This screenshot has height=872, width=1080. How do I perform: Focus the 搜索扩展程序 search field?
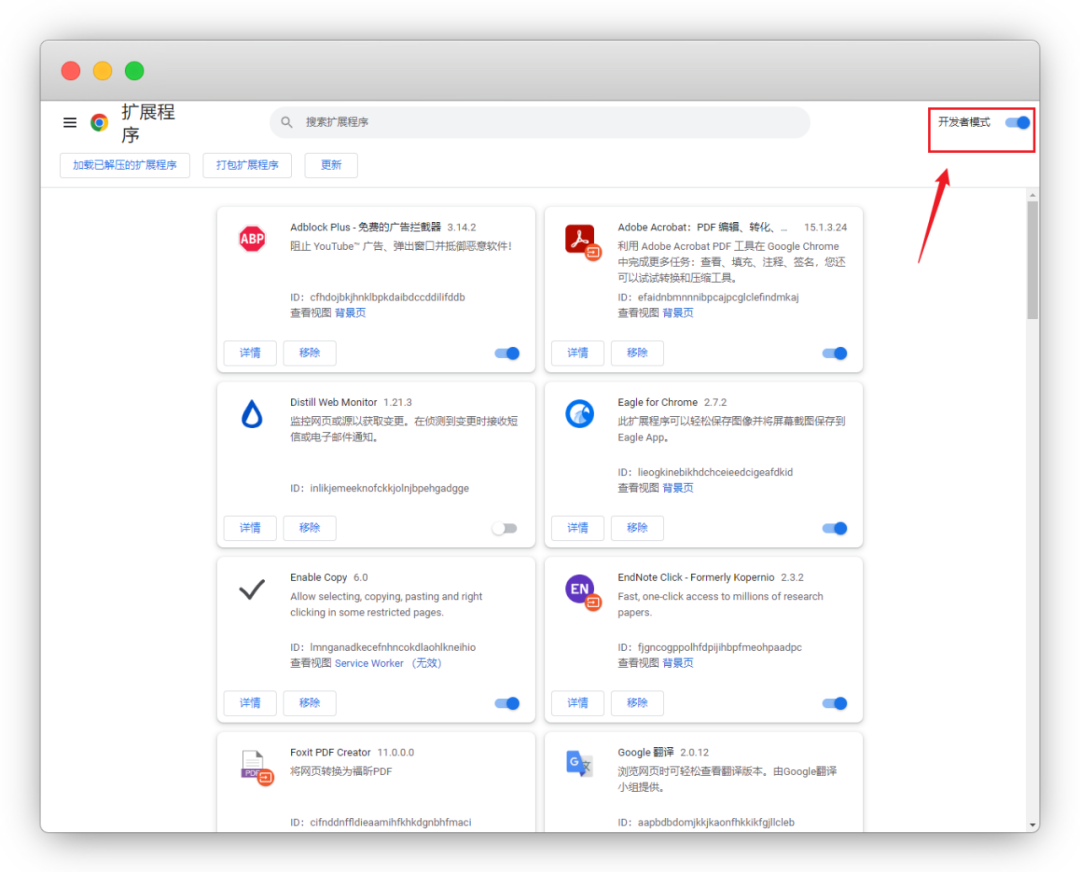[540, 122]
